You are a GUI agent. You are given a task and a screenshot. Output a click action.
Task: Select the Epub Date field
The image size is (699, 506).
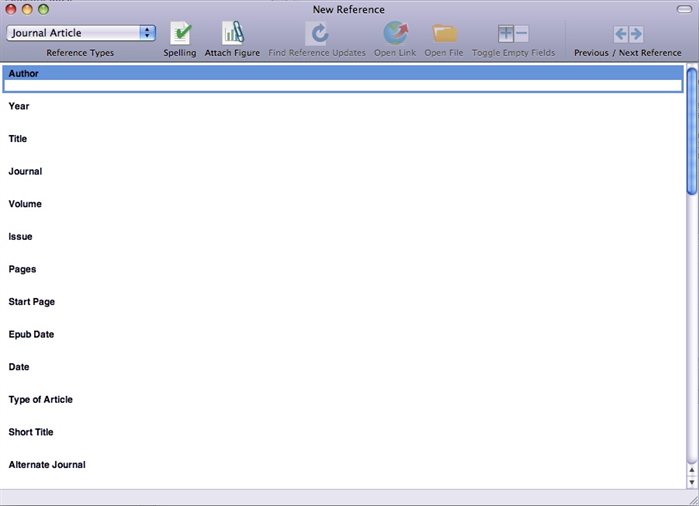click(31, 334)
